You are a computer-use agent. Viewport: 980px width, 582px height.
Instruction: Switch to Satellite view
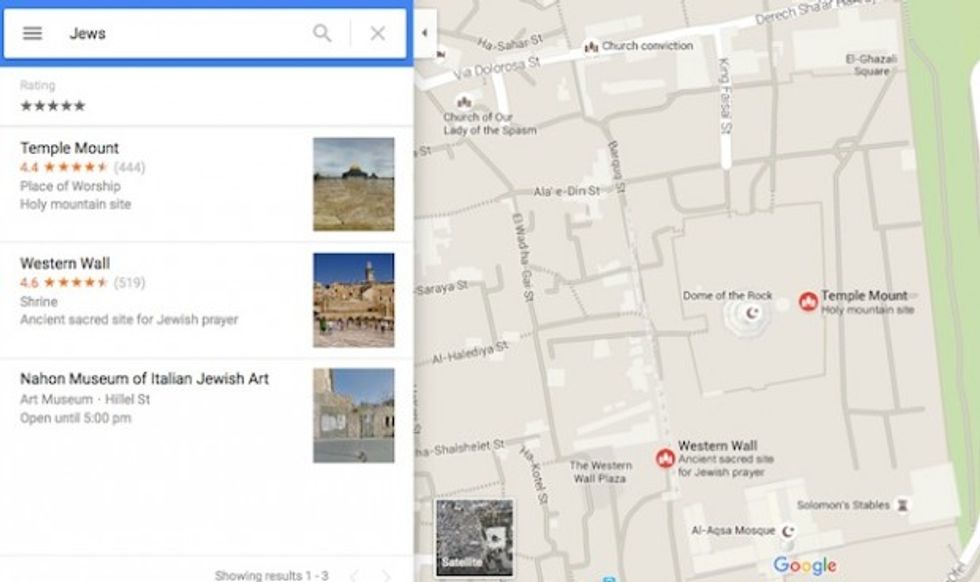pos(474,538)
